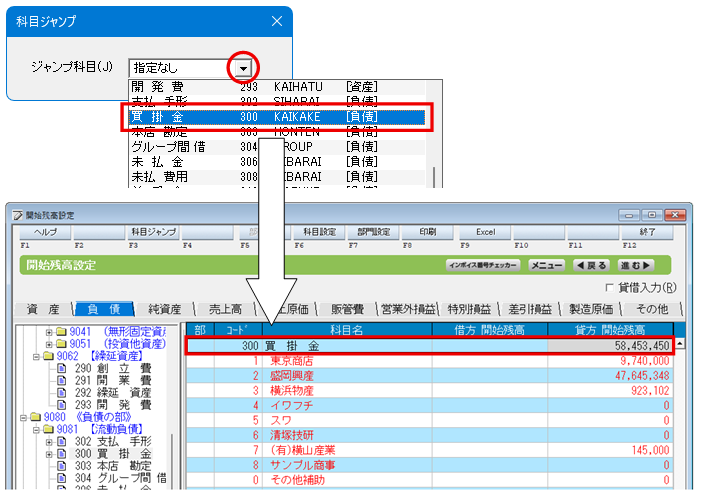Screen dimensions: 704x498
Task: Open the ジャンプ科目 dropdown arrow
Action: [x=242, y=68]
